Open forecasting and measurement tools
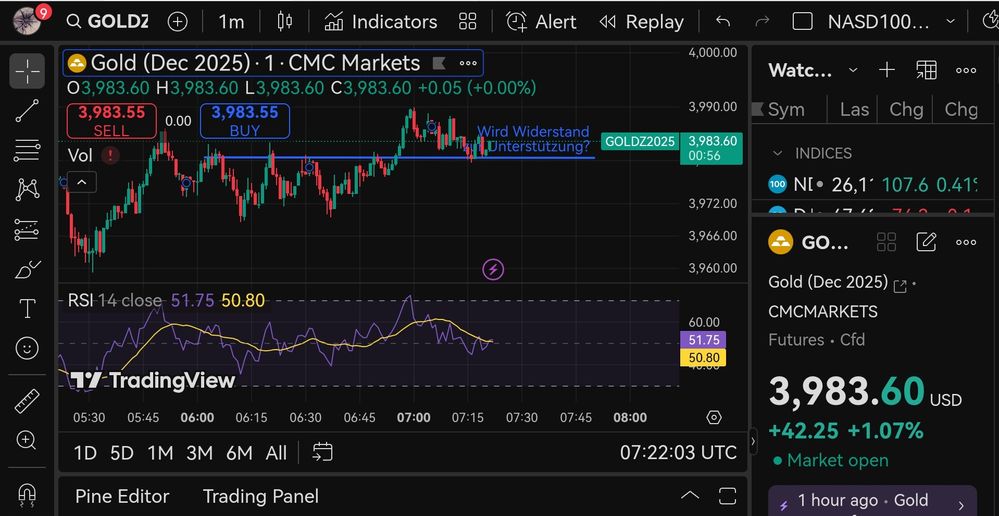Screen dimensions: 999x516 pos(27,230)
